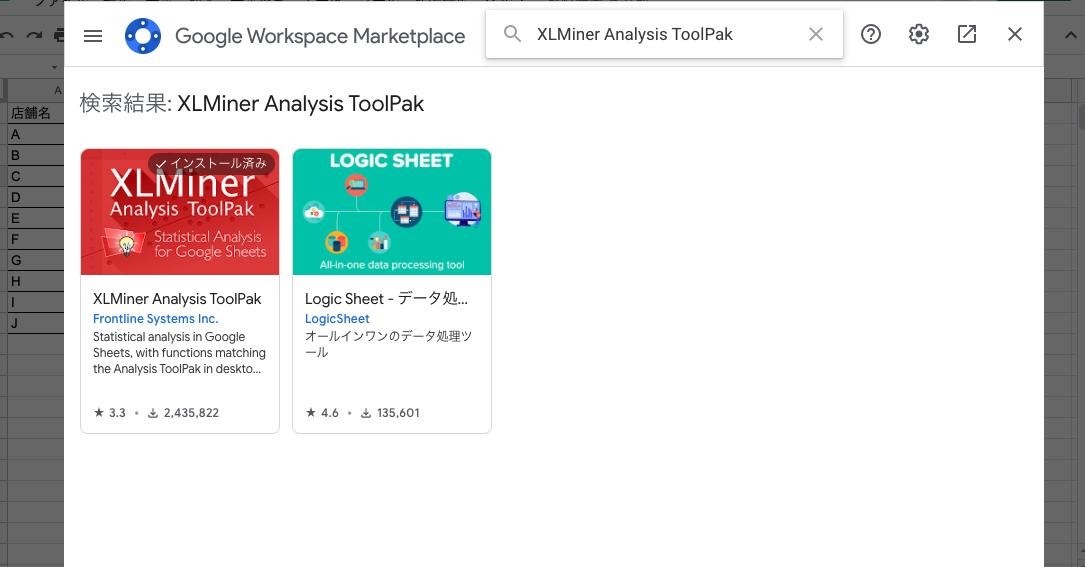Image resolution: width=1085 pixels, height=567 pixels.
Task: Click the Google Workspace Marketplace logo
Action: point(143,36)
